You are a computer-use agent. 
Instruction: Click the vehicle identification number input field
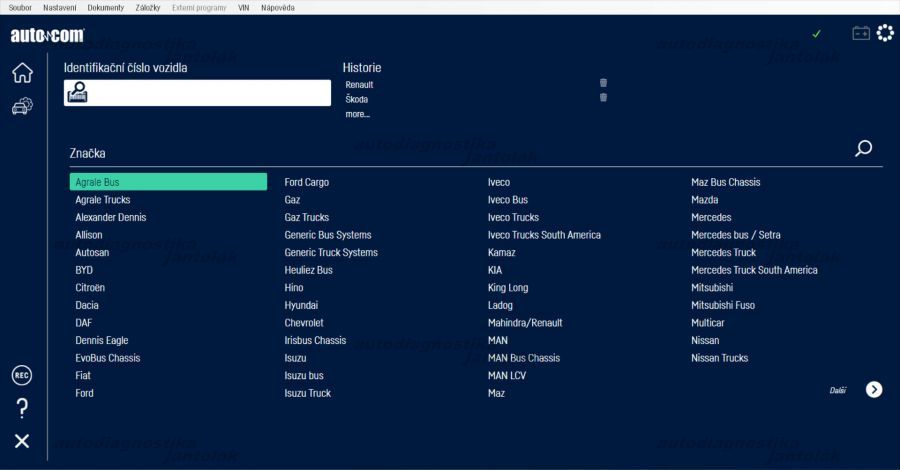point(197,92)
